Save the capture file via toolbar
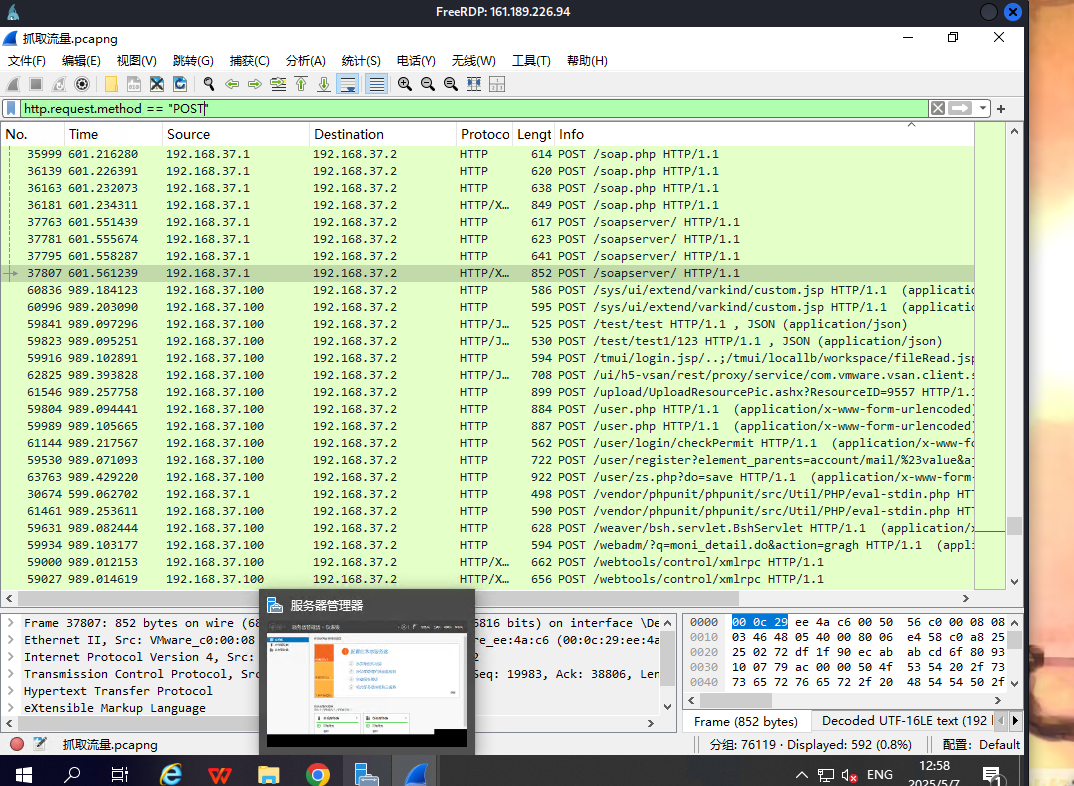 point(134,84)
